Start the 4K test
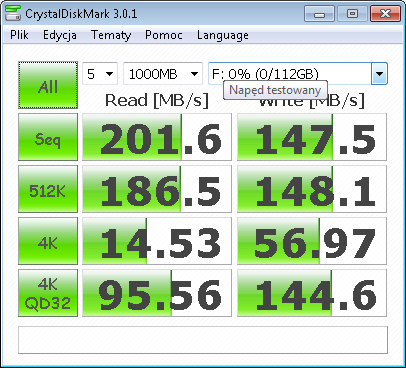406x368 pixels. (x=48, y=241)
